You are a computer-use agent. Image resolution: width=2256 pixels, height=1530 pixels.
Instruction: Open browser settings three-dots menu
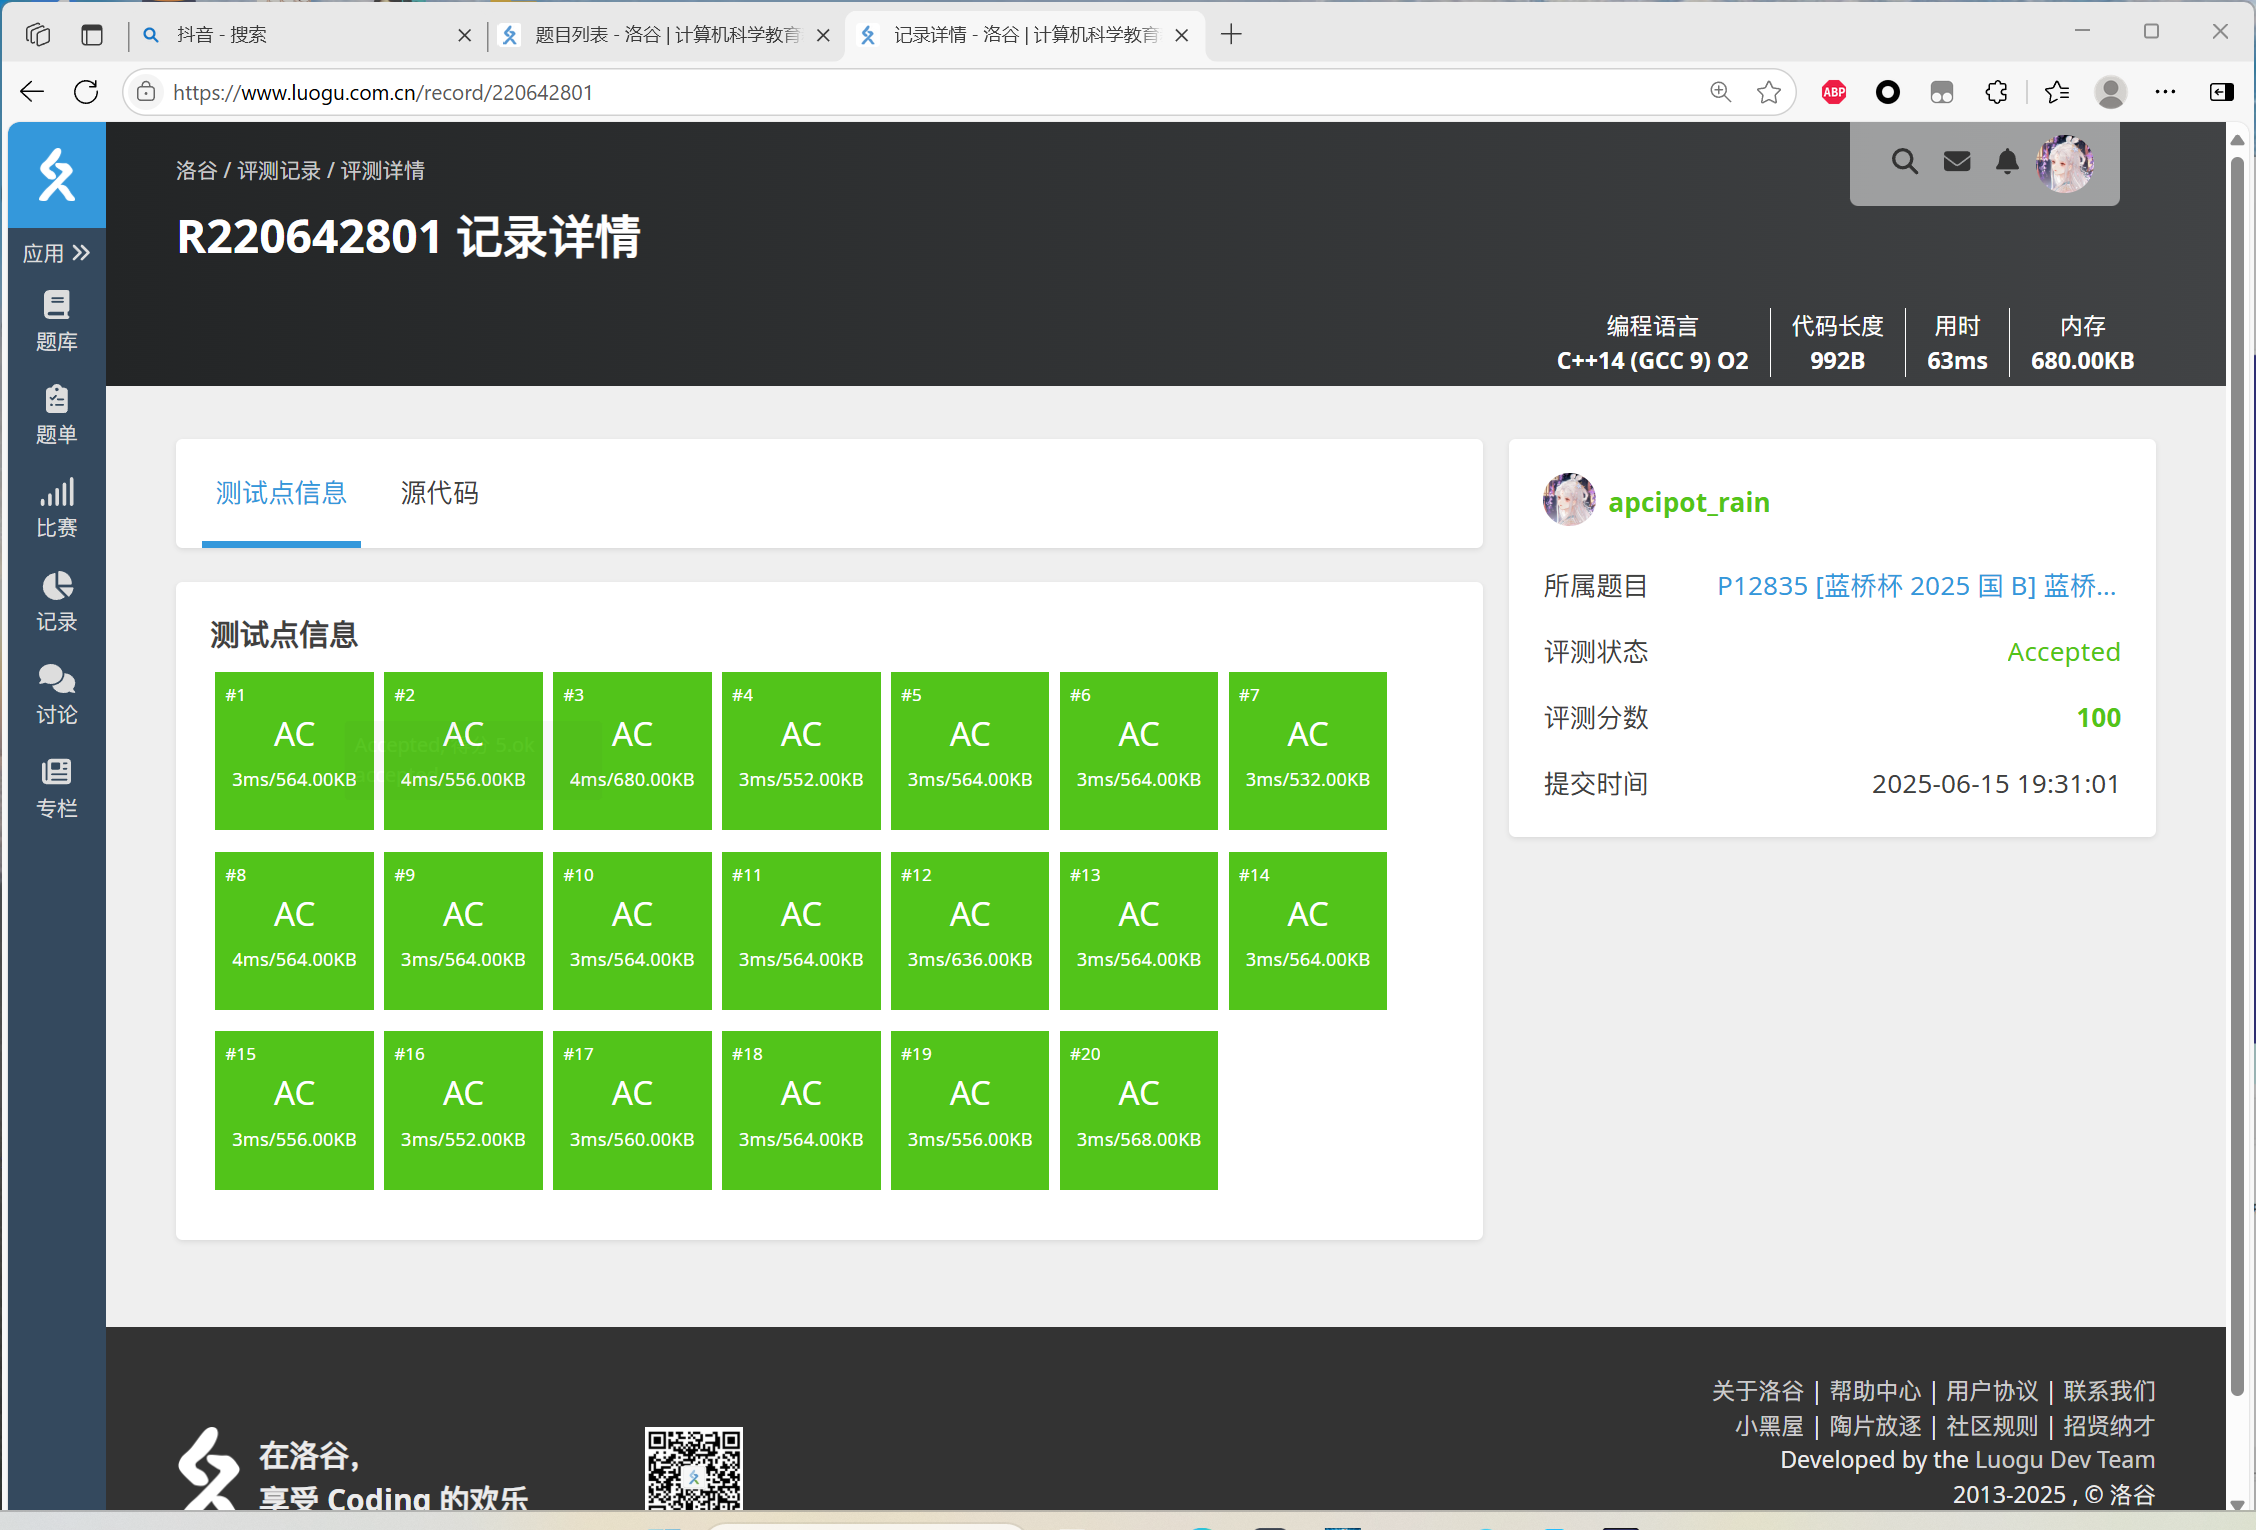2165,92
